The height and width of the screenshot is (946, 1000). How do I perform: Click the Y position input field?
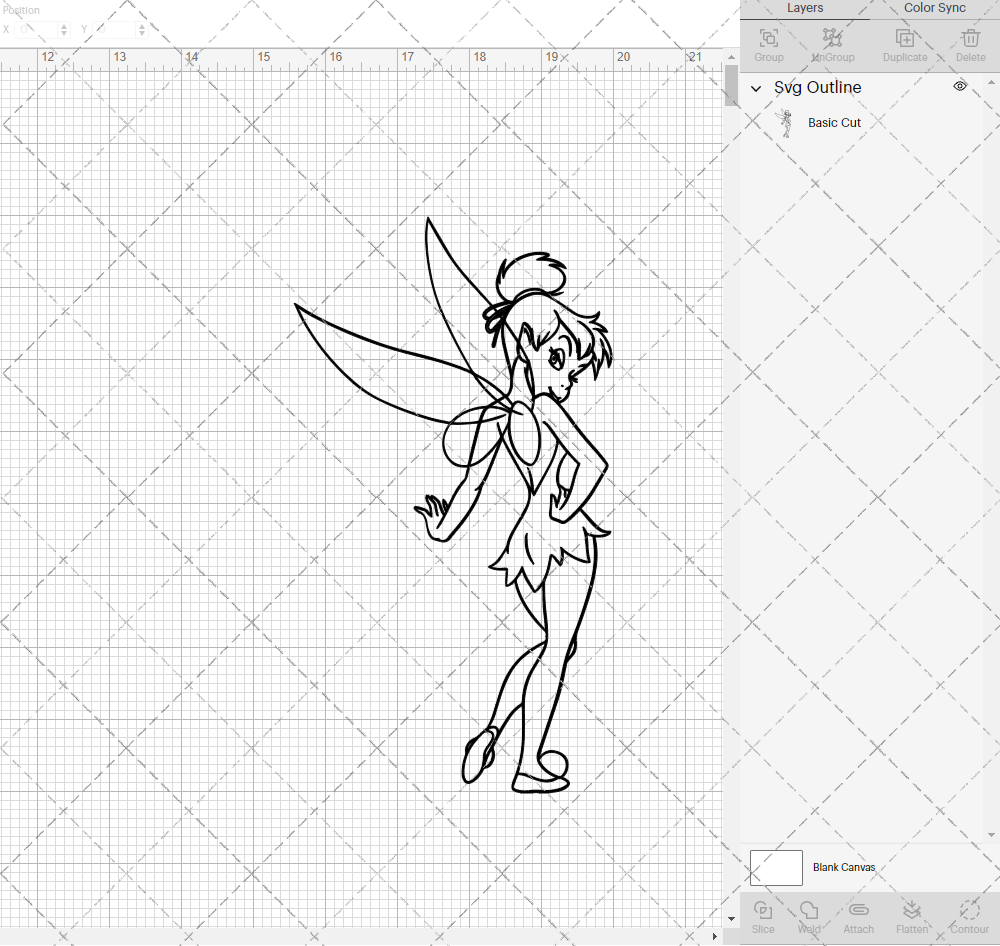pos(115,29)
